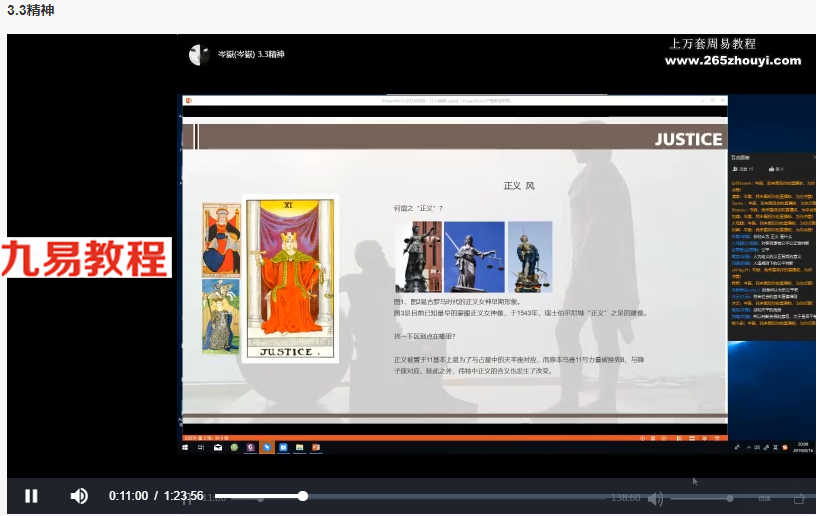Click the taskbar system clock
The height and width of the screenshot is (516, 816).
pos(802,447)
